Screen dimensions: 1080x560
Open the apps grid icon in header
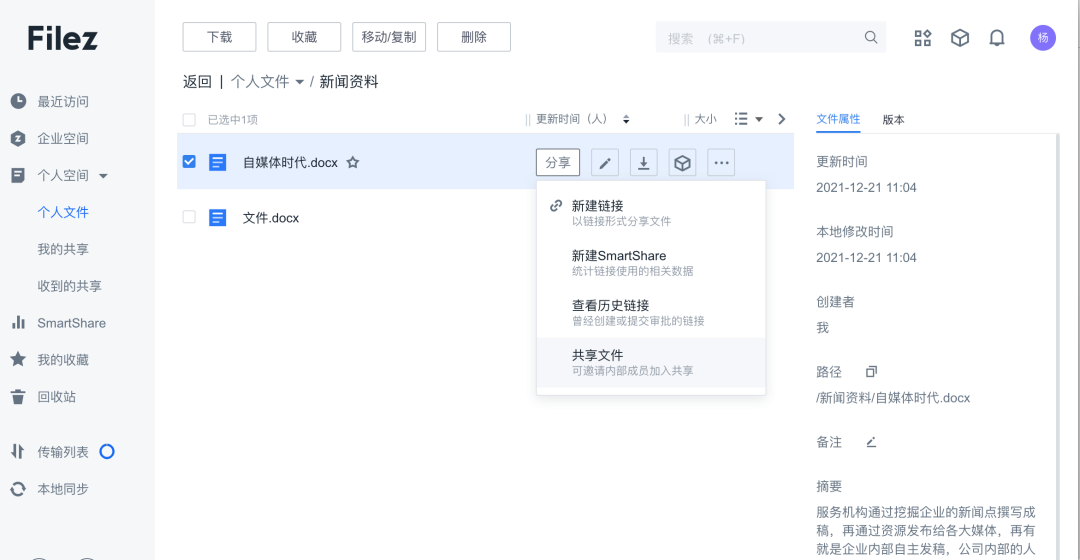922,38
